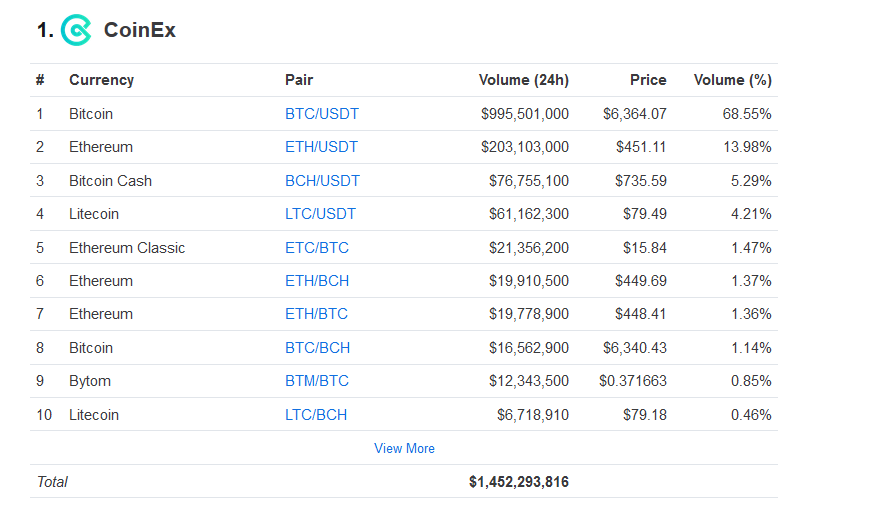Click the $0.371663 price value
884x522 pixels.
[x=633, y=381]
